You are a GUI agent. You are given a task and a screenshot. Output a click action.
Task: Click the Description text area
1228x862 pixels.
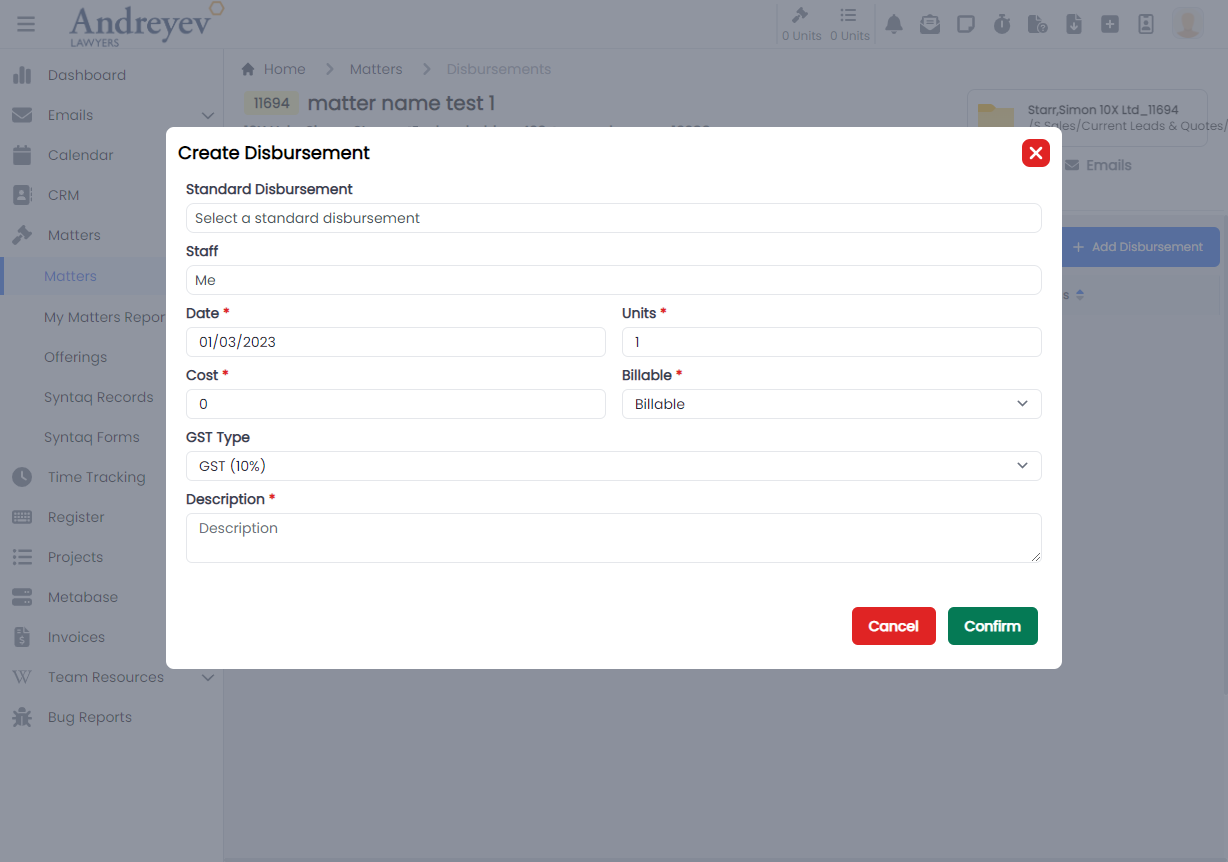tap(613, 538)
